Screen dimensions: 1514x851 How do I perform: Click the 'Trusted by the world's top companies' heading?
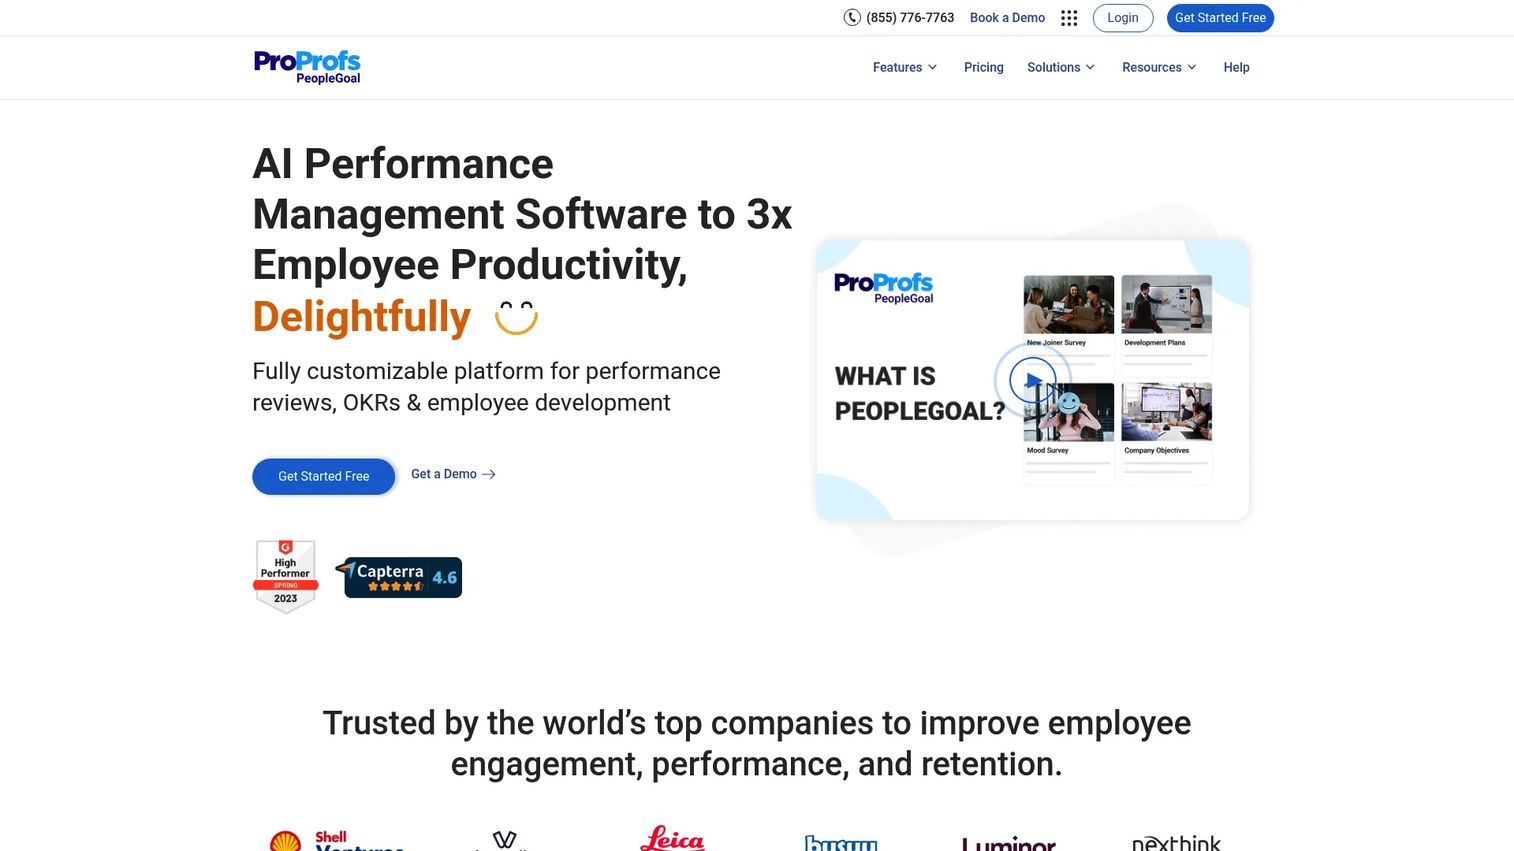757,743
